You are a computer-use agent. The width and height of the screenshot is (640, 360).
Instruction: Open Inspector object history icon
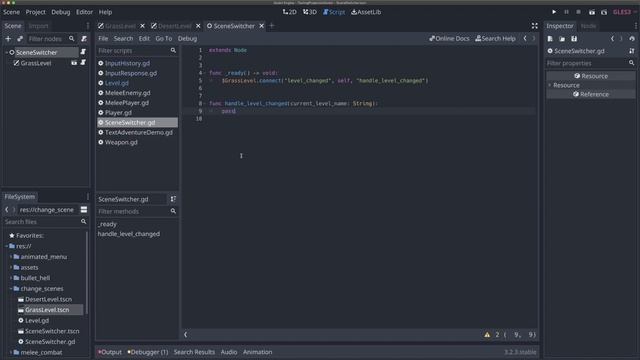point(632,39)
